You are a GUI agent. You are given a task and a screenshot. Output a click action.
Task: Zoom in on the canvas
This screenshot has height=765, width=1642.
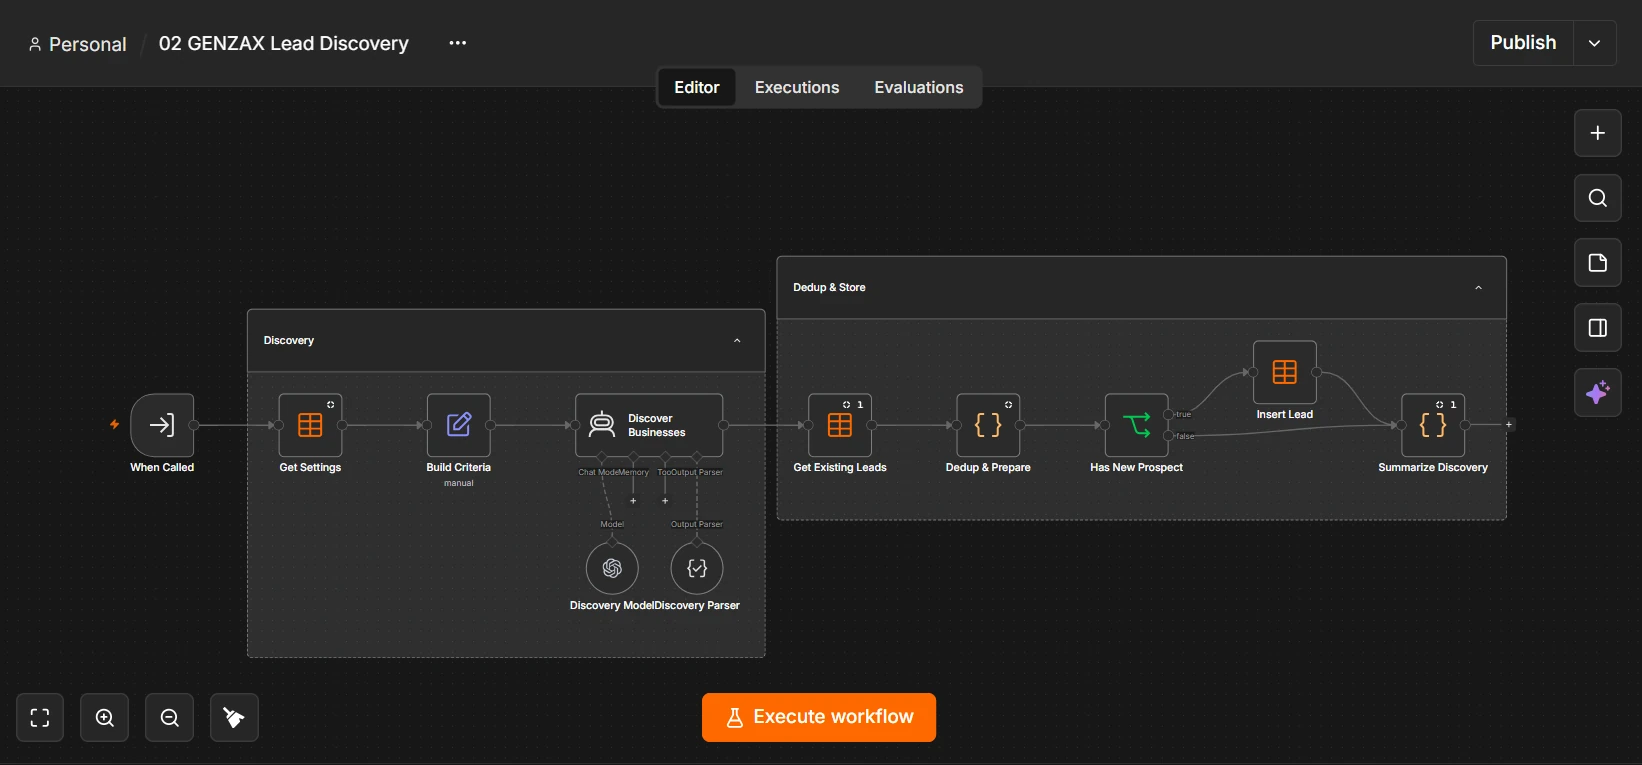[105, 718]
